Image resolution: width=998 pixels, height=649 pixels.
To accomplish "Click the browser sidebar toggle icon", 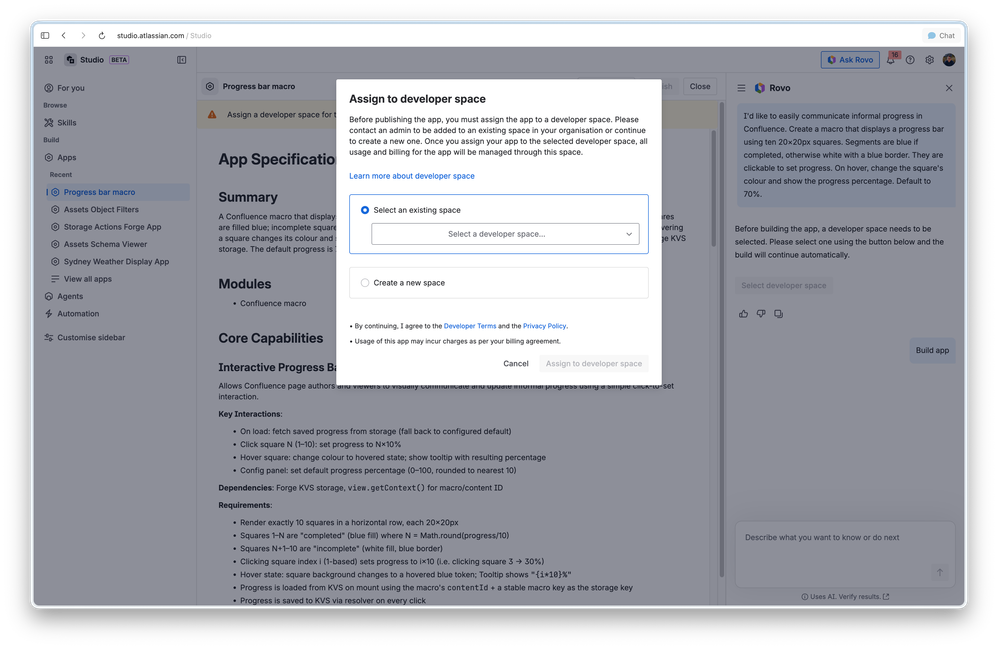I will [x=45, y=36].
